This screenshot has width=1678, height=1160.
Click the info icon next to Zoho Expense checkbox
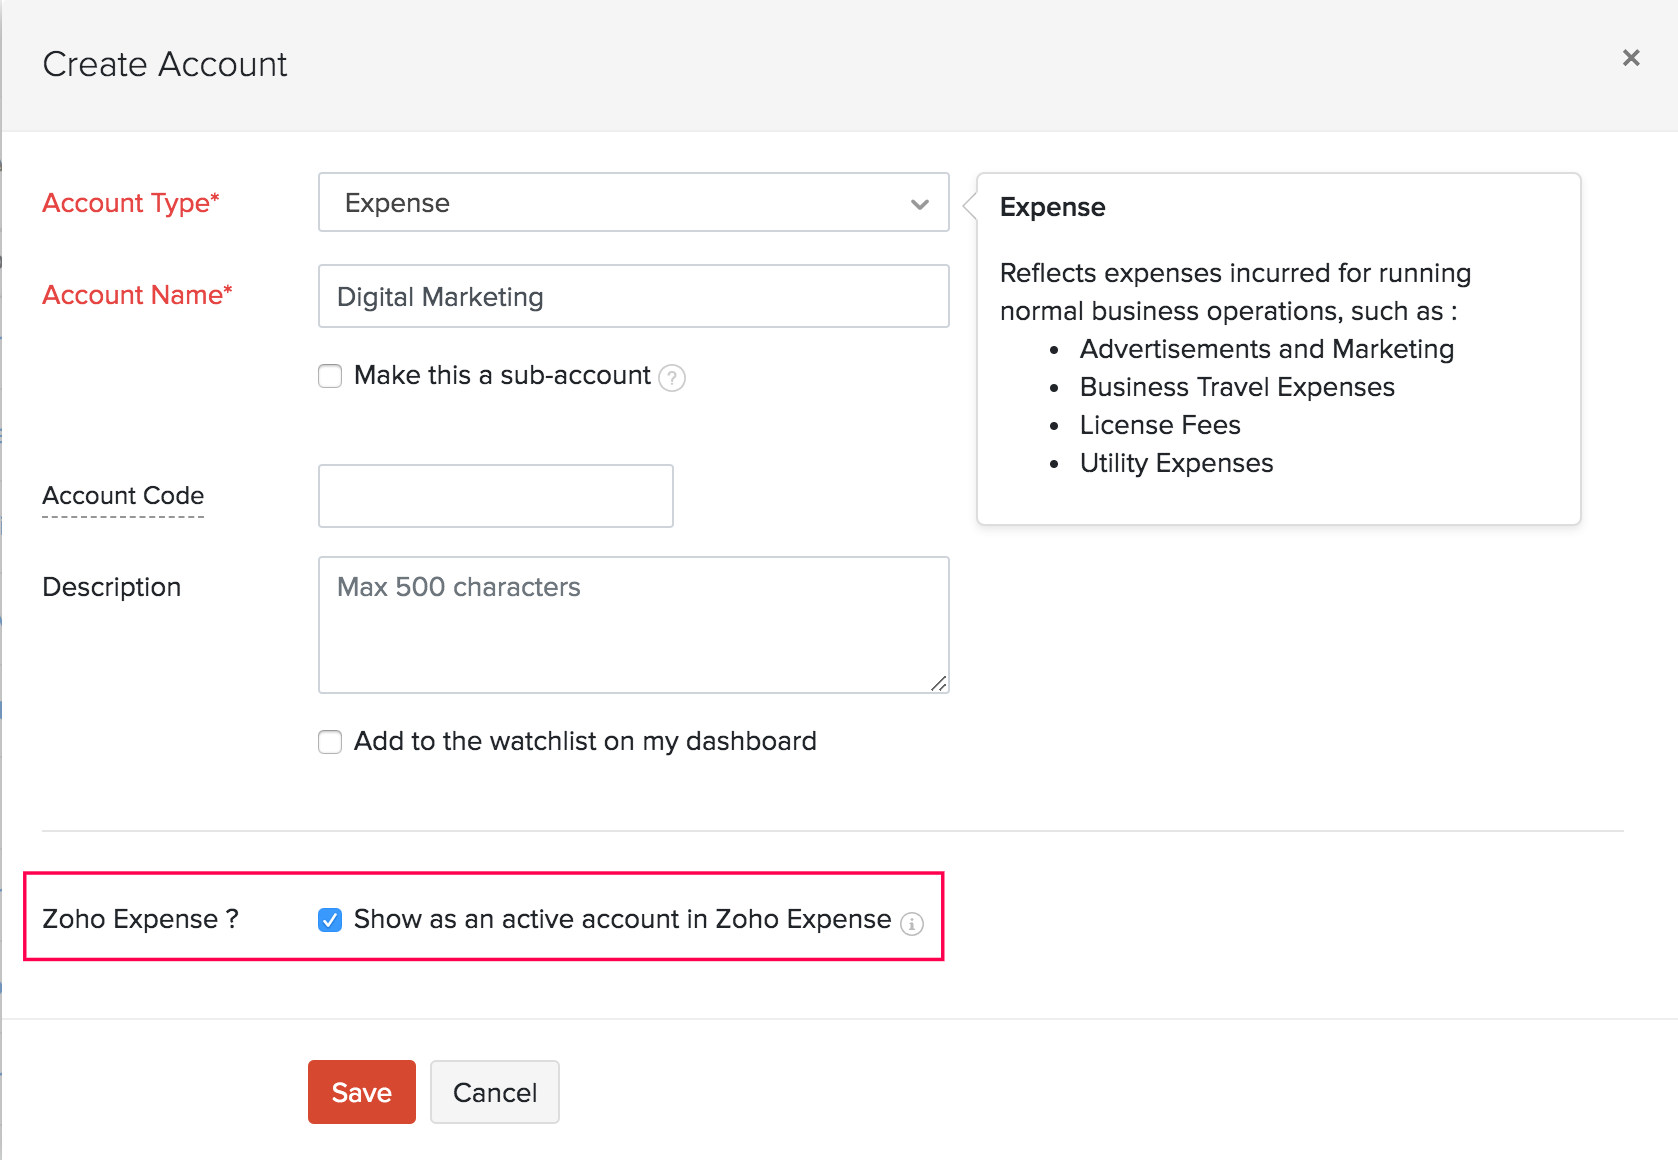(x=913, y=924)
